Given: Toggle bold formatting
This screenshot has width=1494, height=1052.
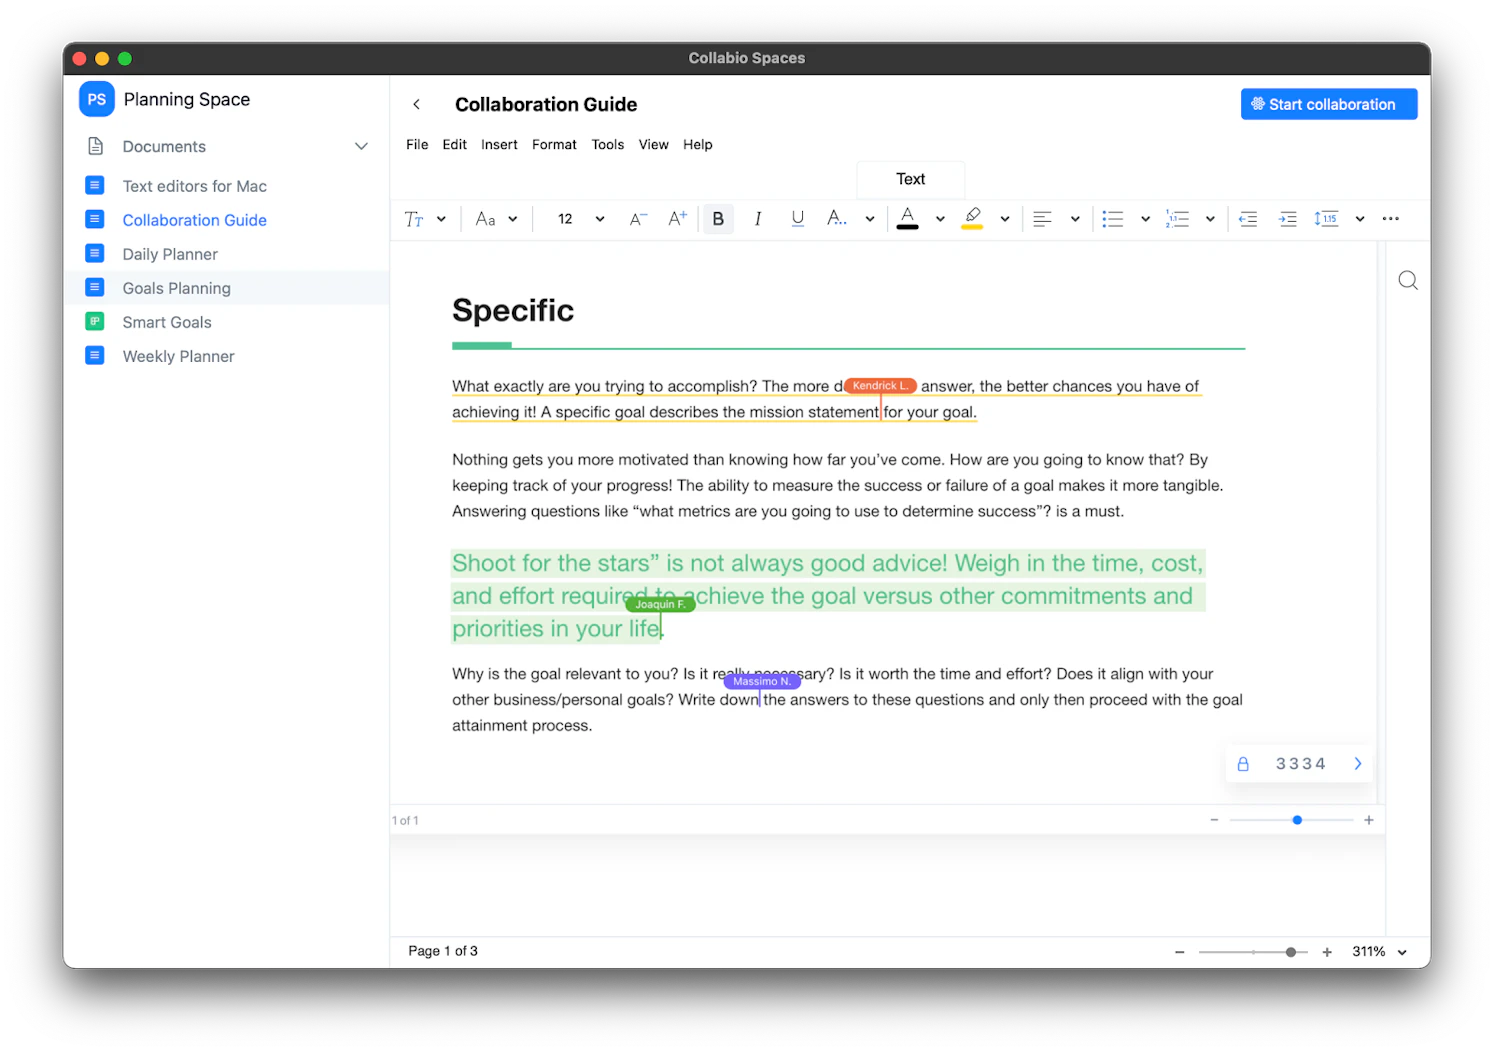Looking at the screenshot, I should pyautogui.click(x=718, y=219).
